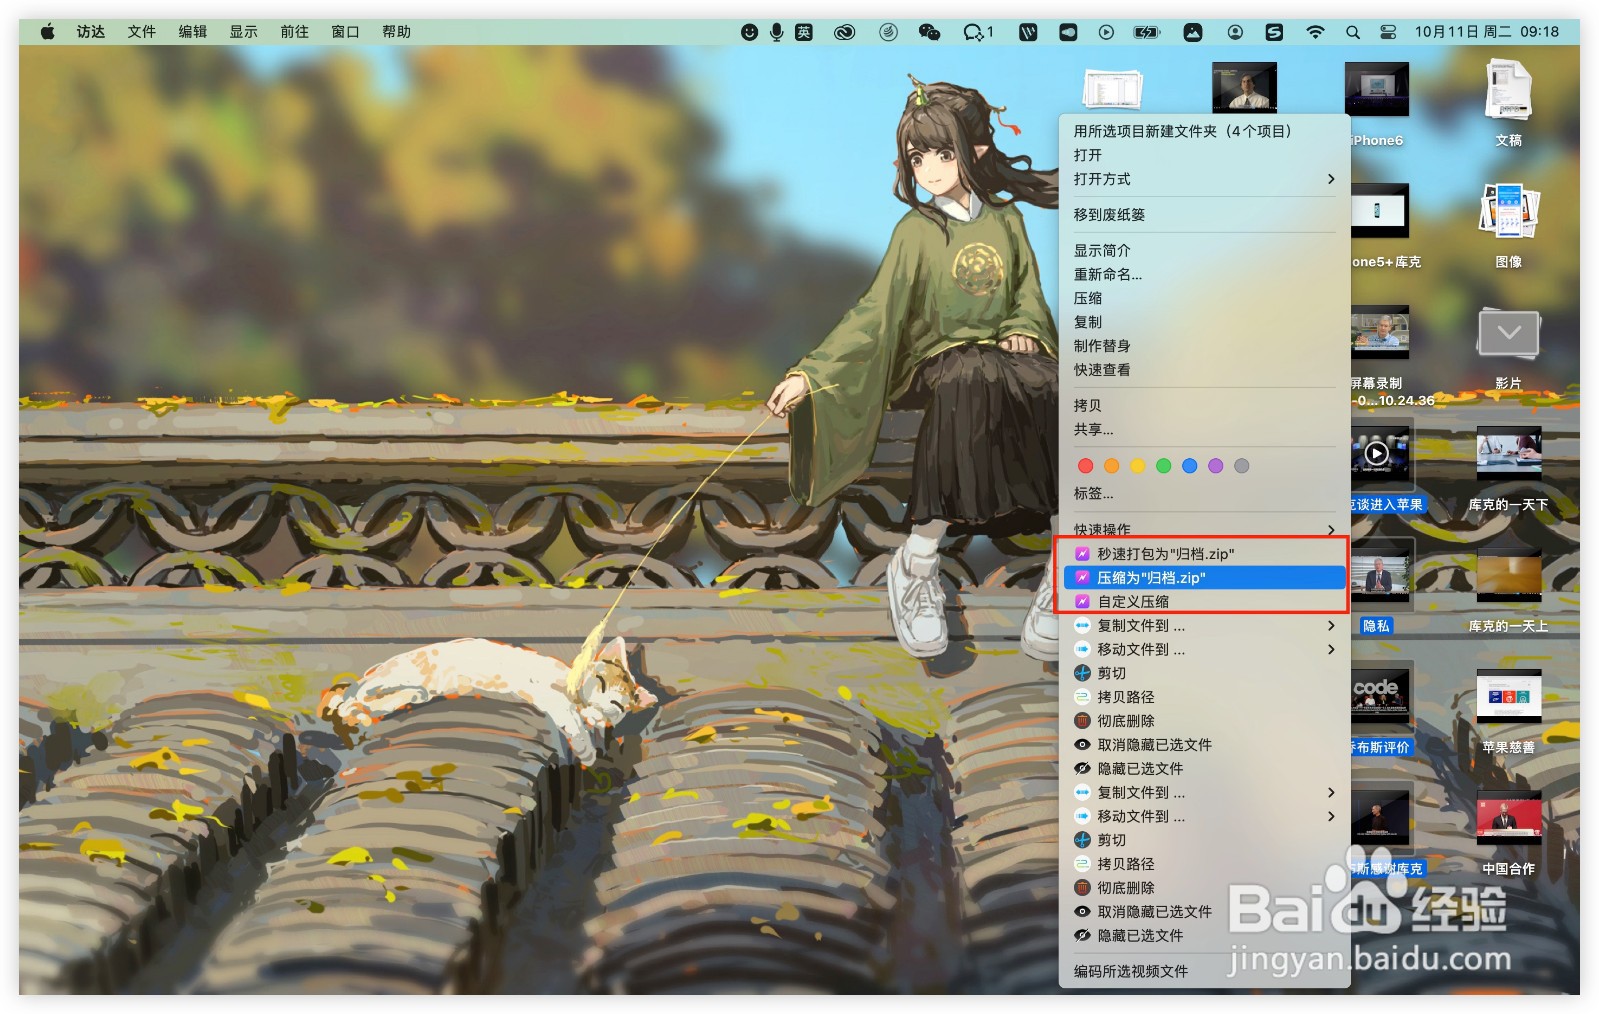1599x1014 pixels.
Task: Select the 库克的一天下 video file
Action: [x=1508, y=468]
